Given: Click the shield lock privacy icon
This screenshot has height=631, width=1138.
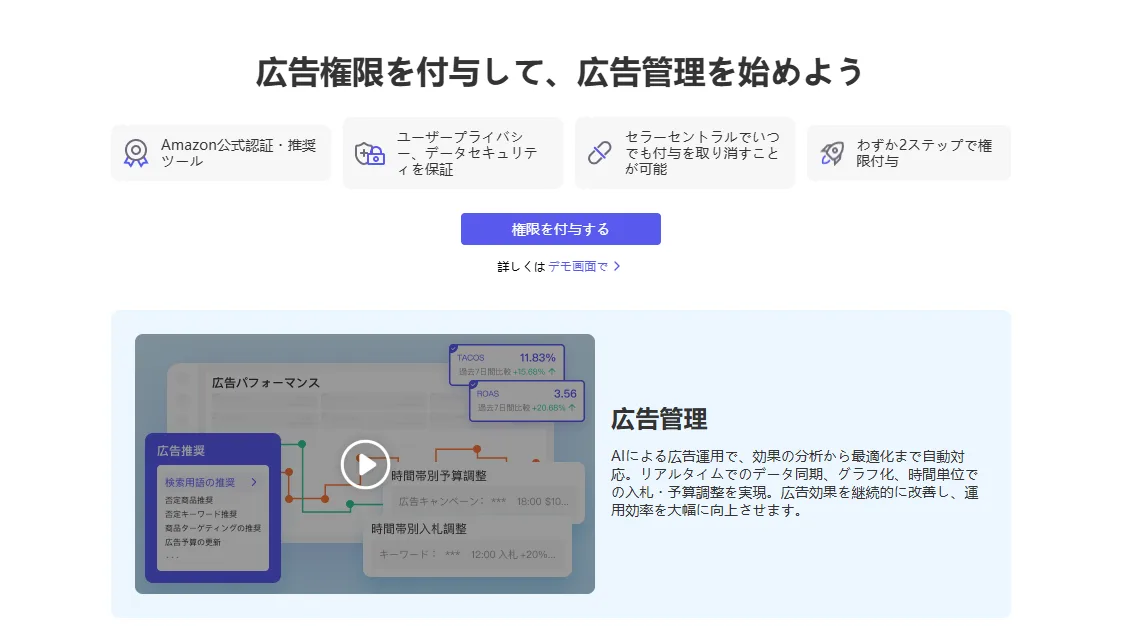Looking at the screenshot, I should 369,153.
